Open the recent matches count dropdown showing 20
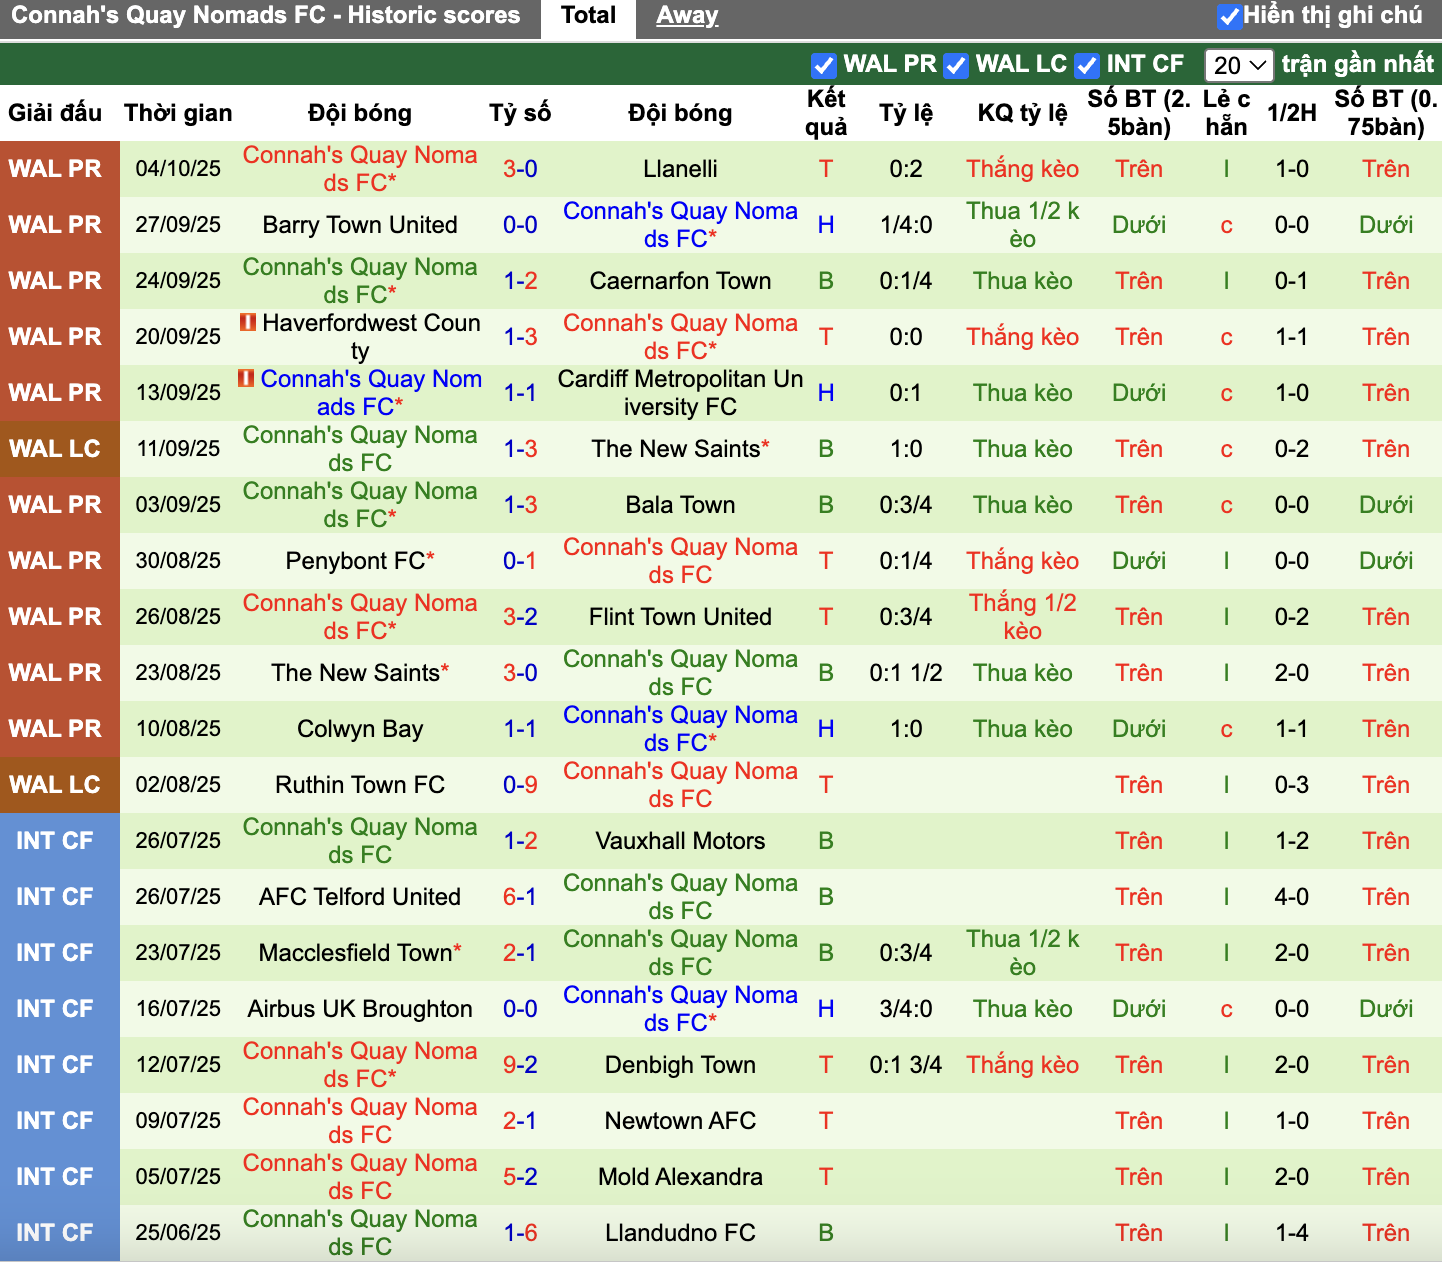 click(1239, 66)
